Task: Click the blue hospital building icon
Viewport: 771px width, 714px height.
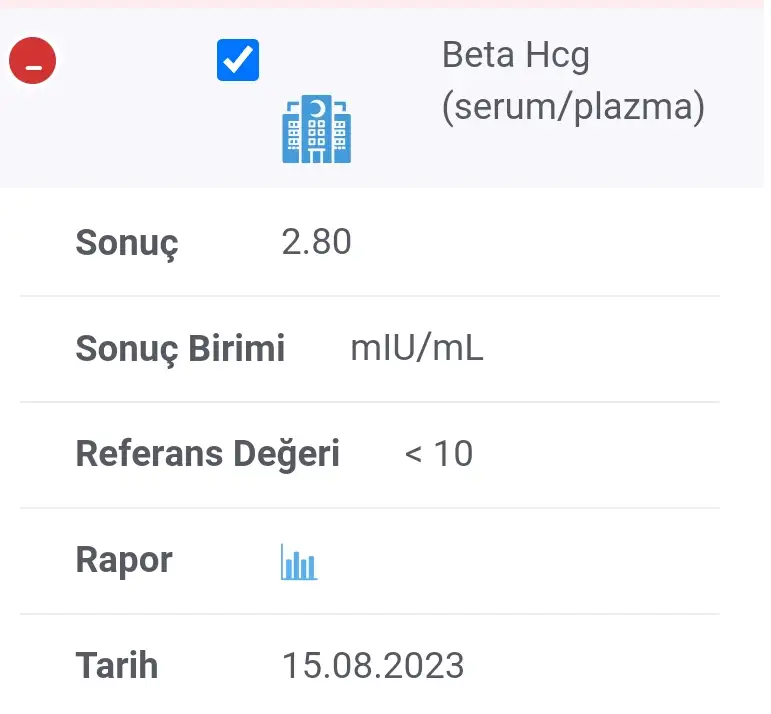Action: click(x=316, y=129)
